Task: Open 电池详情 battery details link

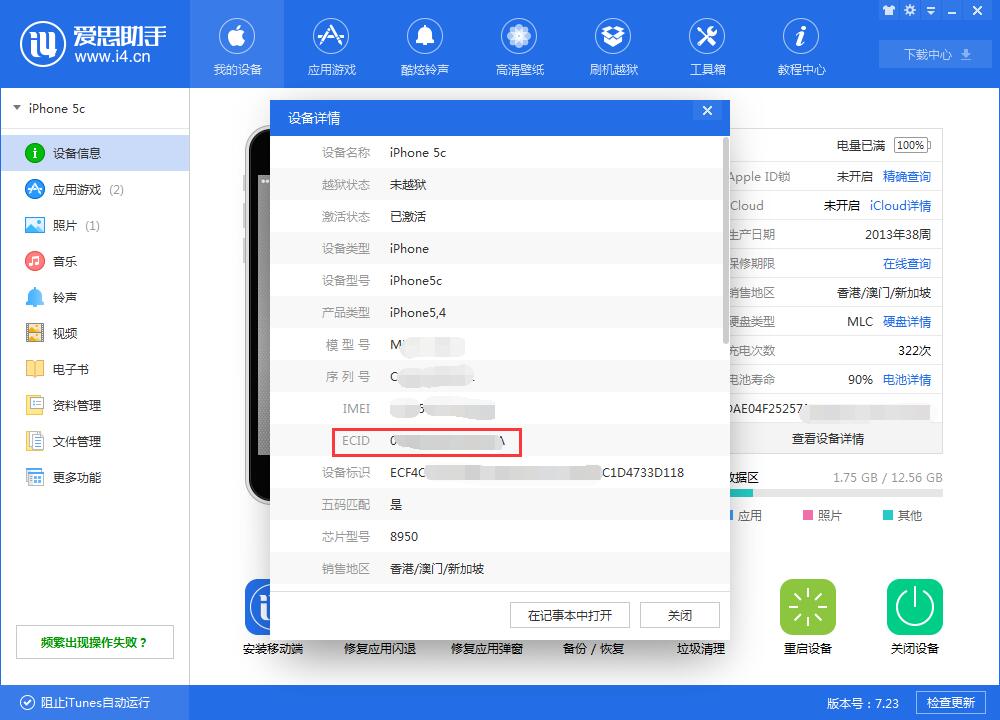Action: coord(906,379)
